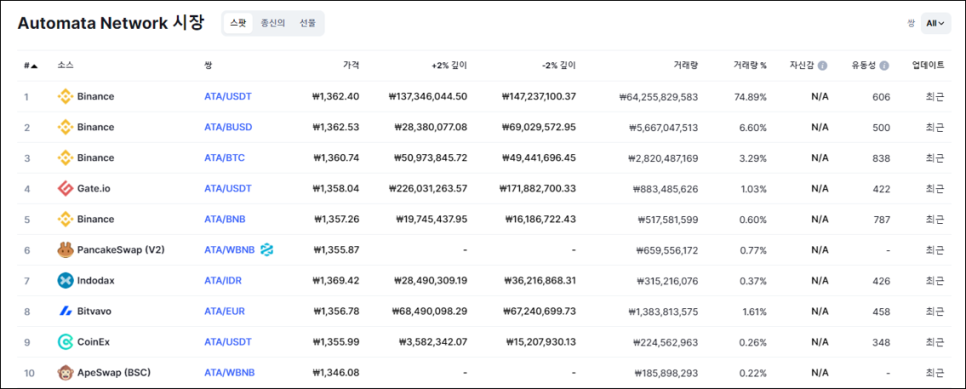The height and width of the screenshot is (389, 966).
Task: Sort by 소스 column header
Action: [65, 65]
